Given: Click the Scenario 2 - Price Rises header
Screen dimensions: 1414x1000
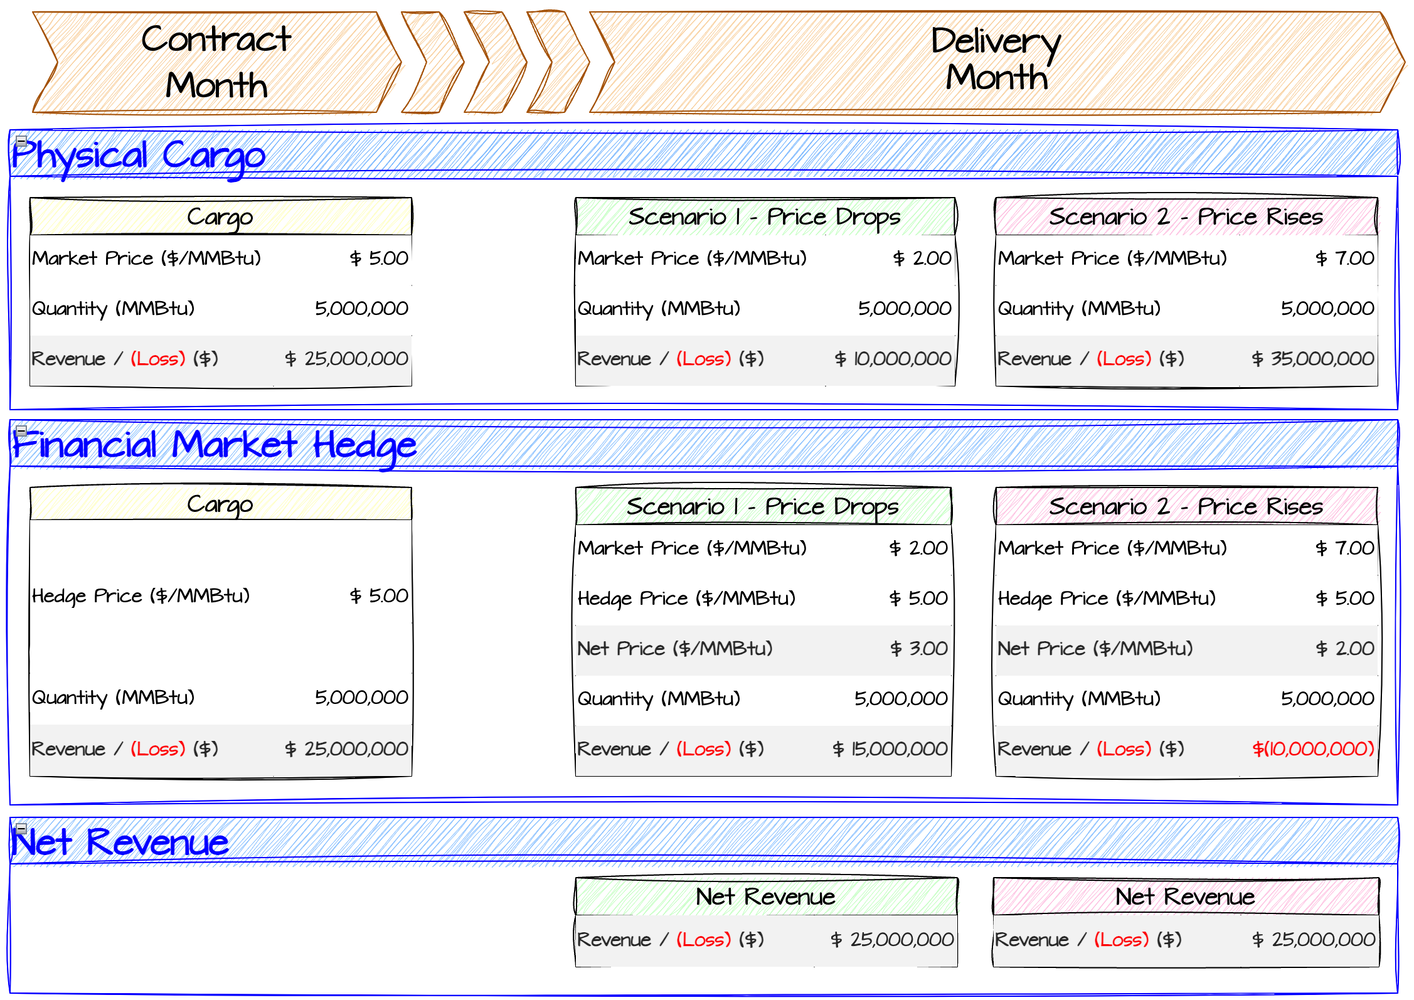Looking at the screenshot, I should coord(1186,216).
